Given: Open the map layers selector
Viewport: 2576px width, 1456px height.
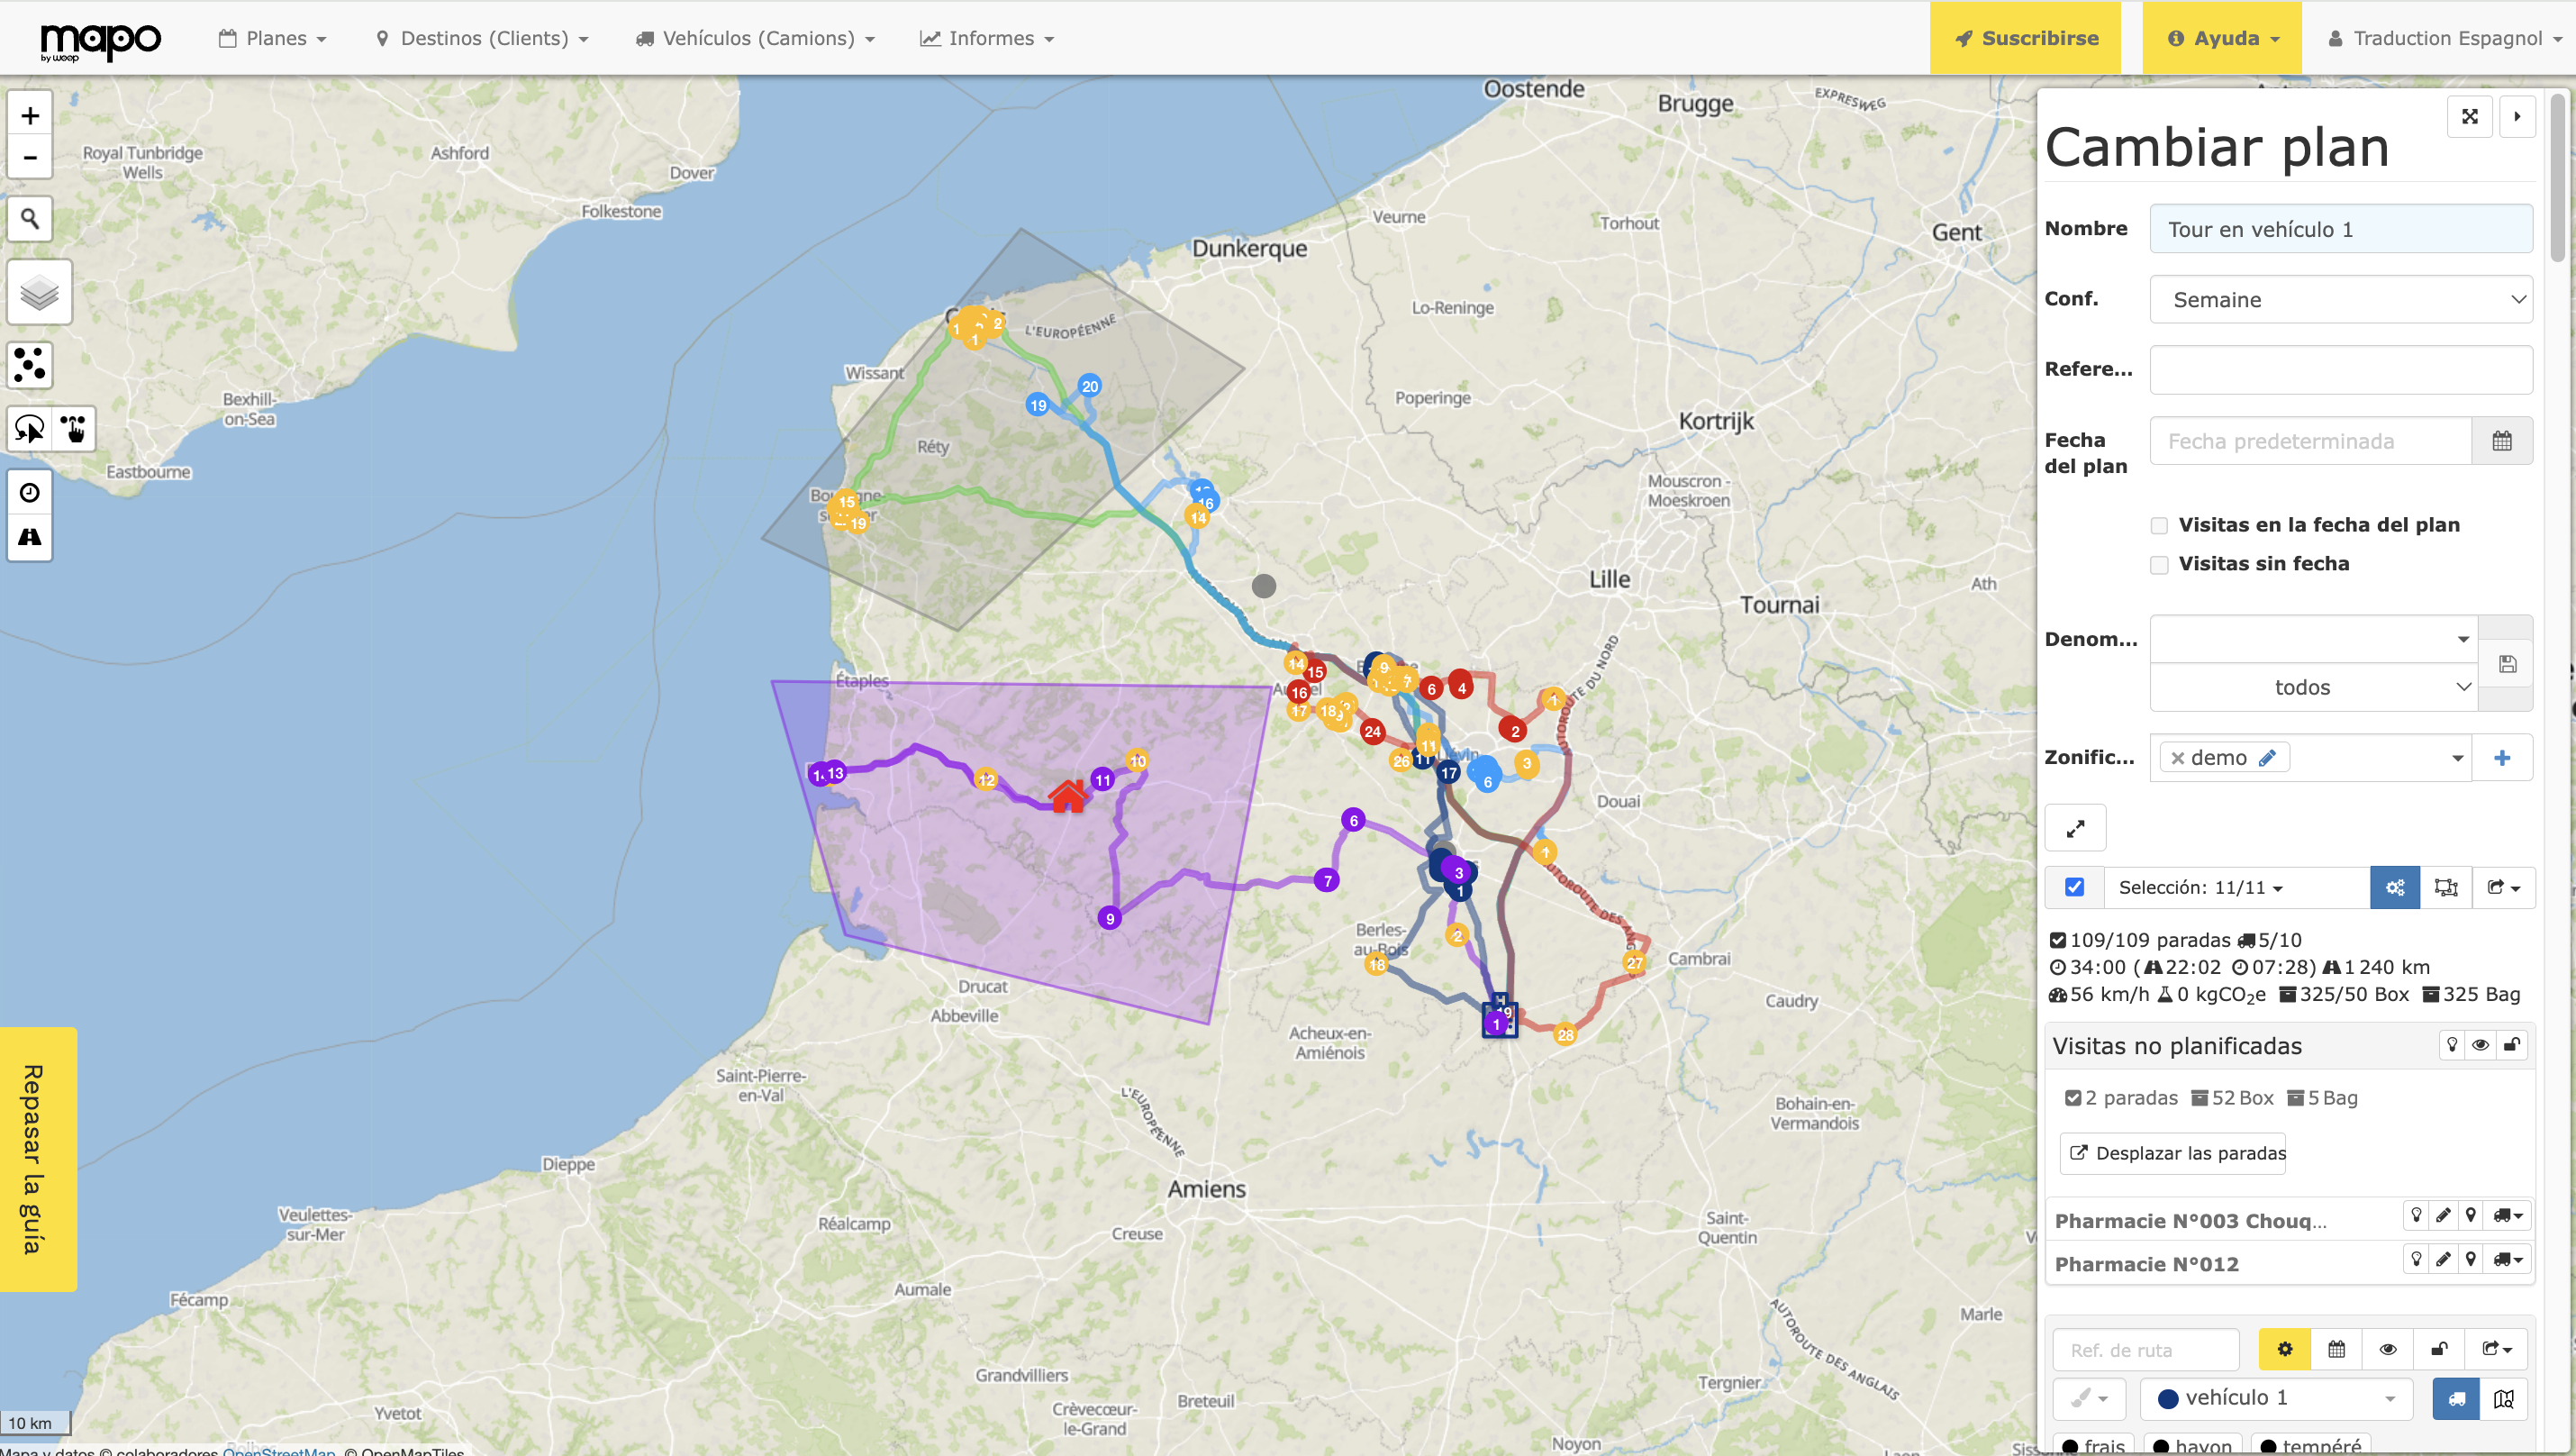Looking at the screenshot, I should pos(40,292).
